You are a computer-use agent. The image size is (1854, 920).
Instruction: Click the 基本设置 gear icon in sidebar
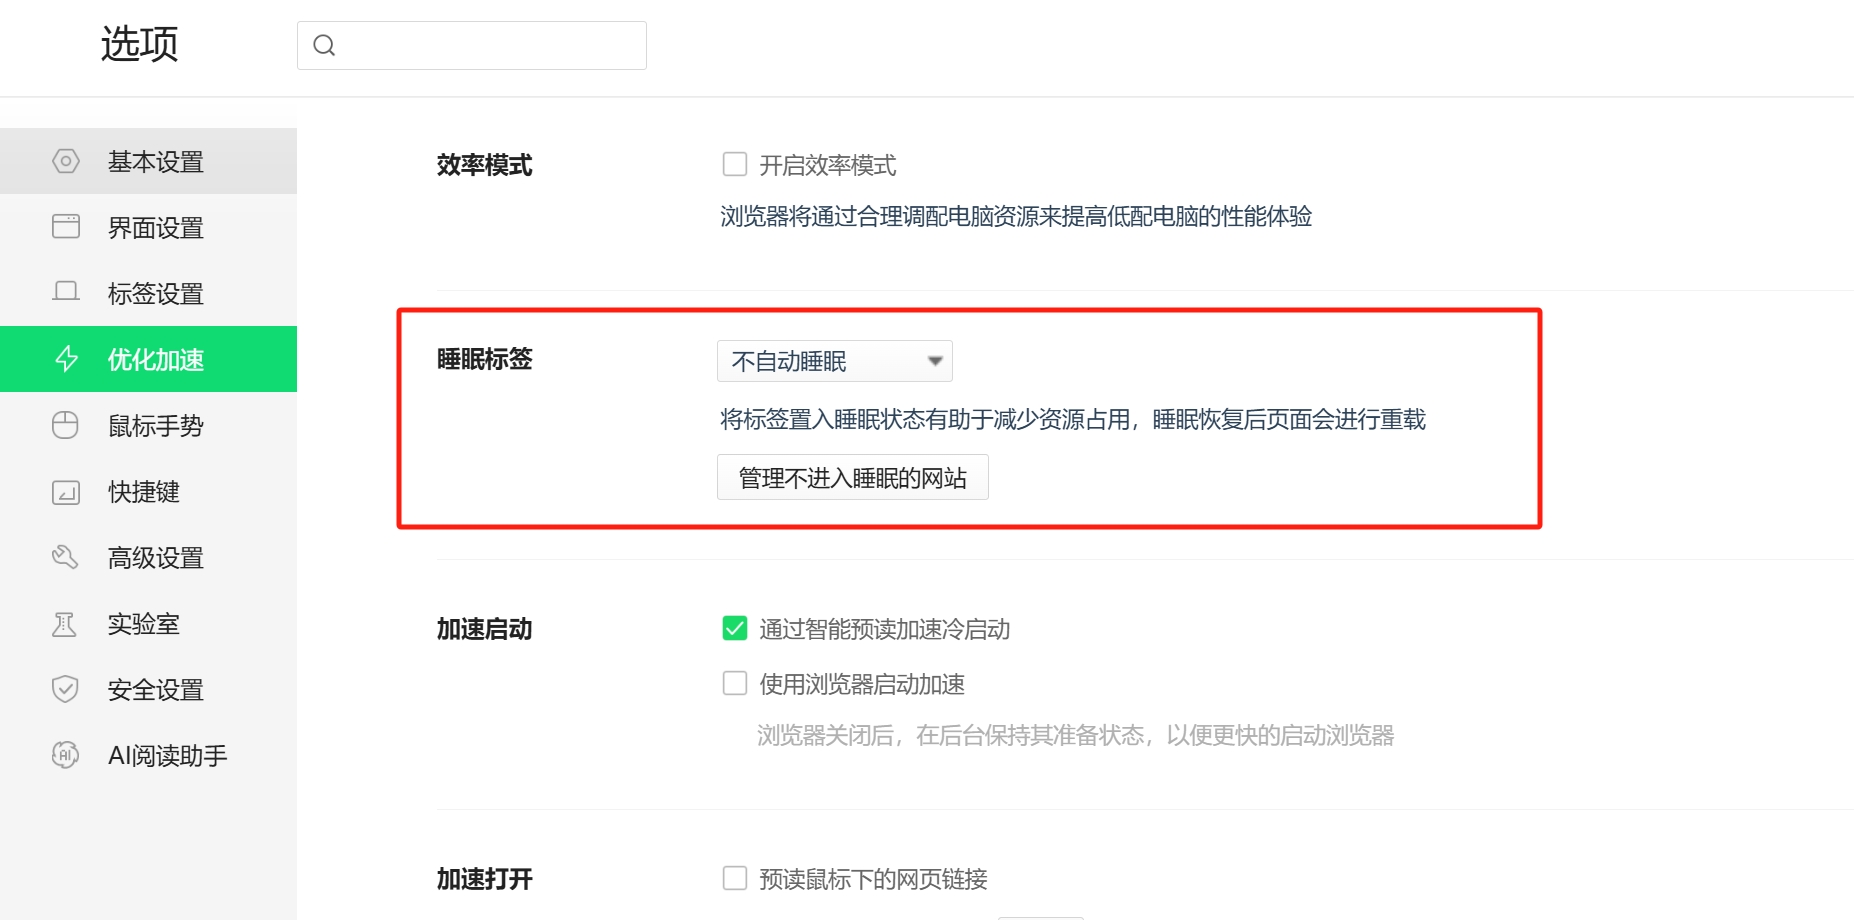pyautogui.click(x=66, y=161)
